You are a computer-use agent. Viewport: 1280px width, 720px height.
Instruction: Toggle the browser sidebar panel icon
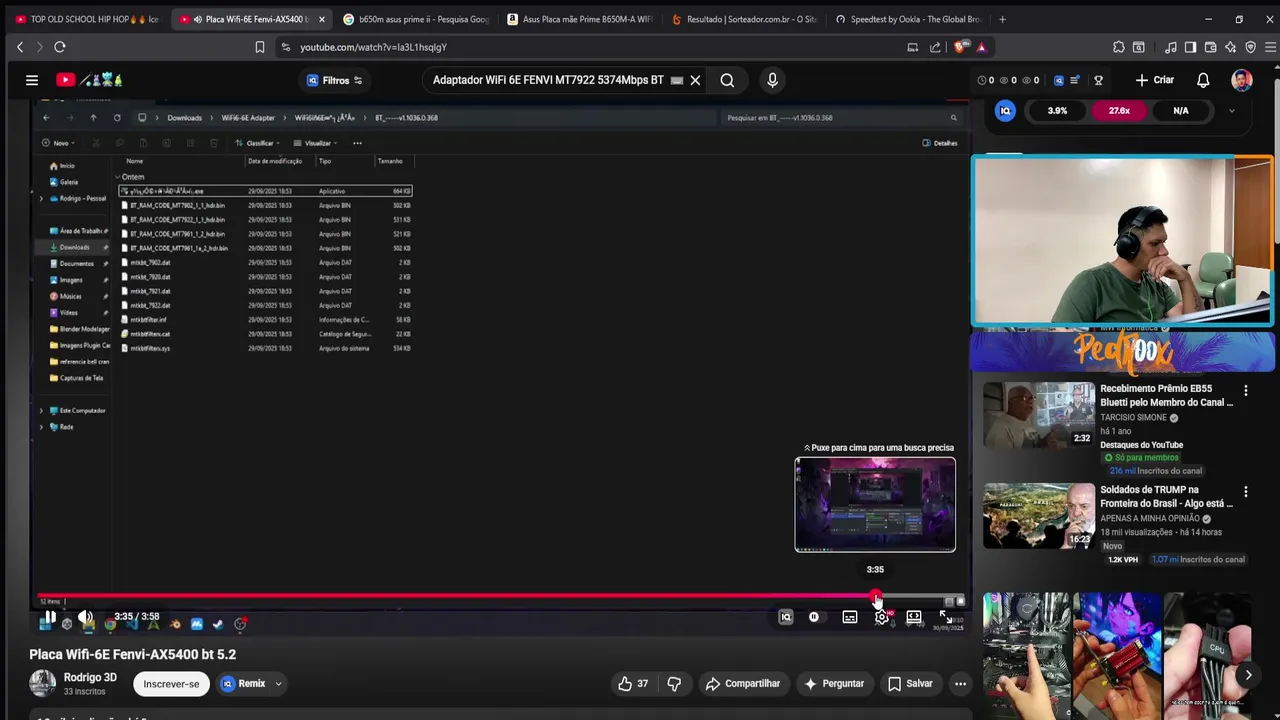pos(1190,47)
